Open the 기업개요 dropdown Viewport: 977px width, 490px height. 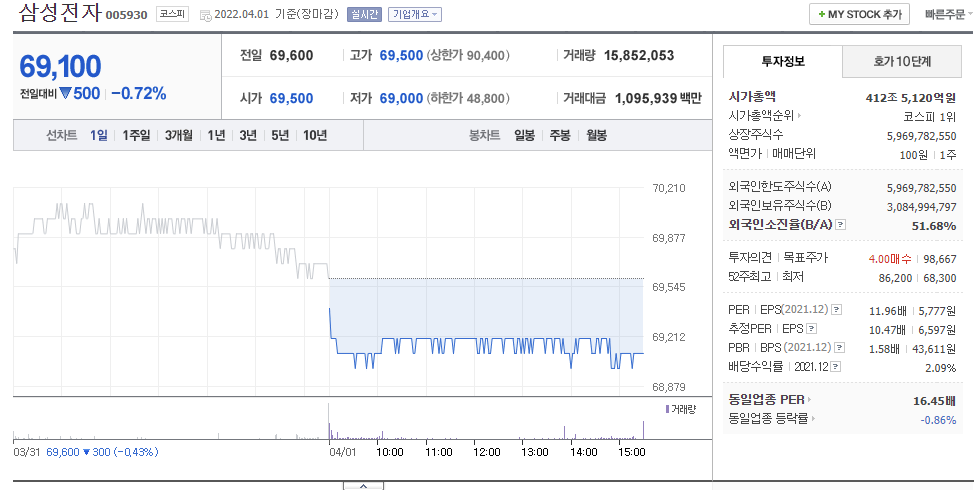point(414,14)
